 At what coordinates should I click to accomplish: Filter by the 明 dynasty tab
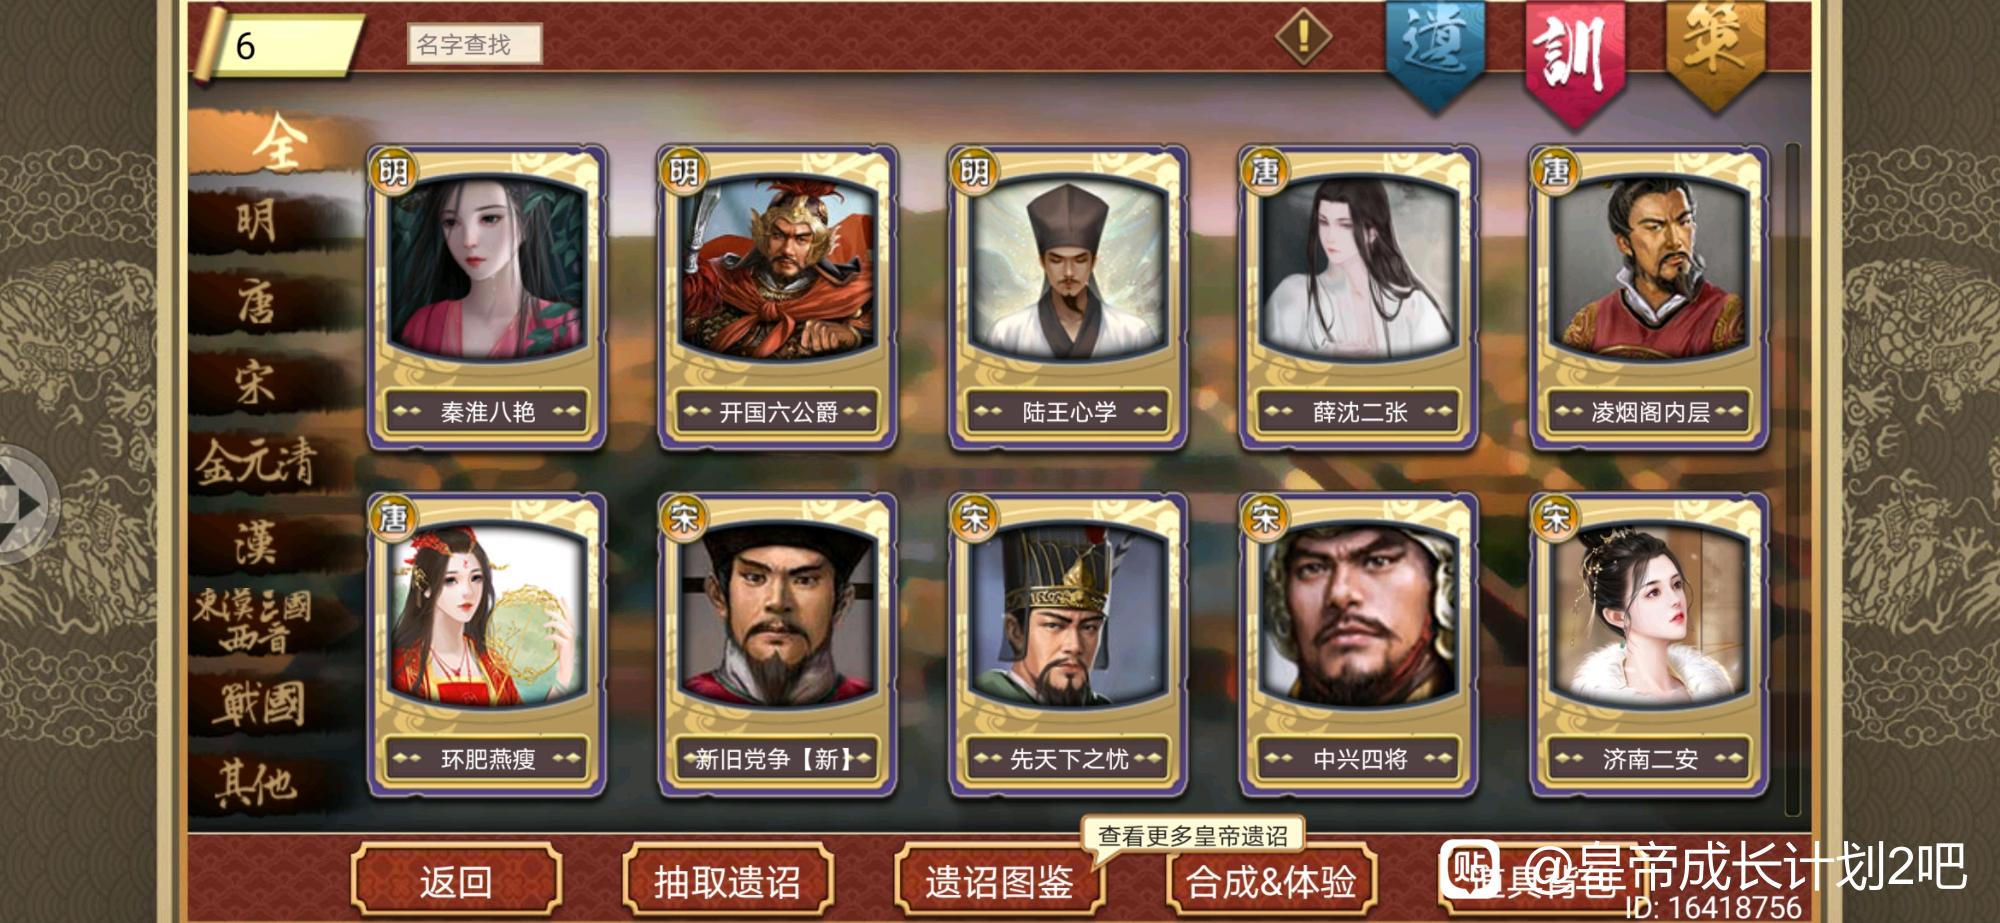point(256,220)
